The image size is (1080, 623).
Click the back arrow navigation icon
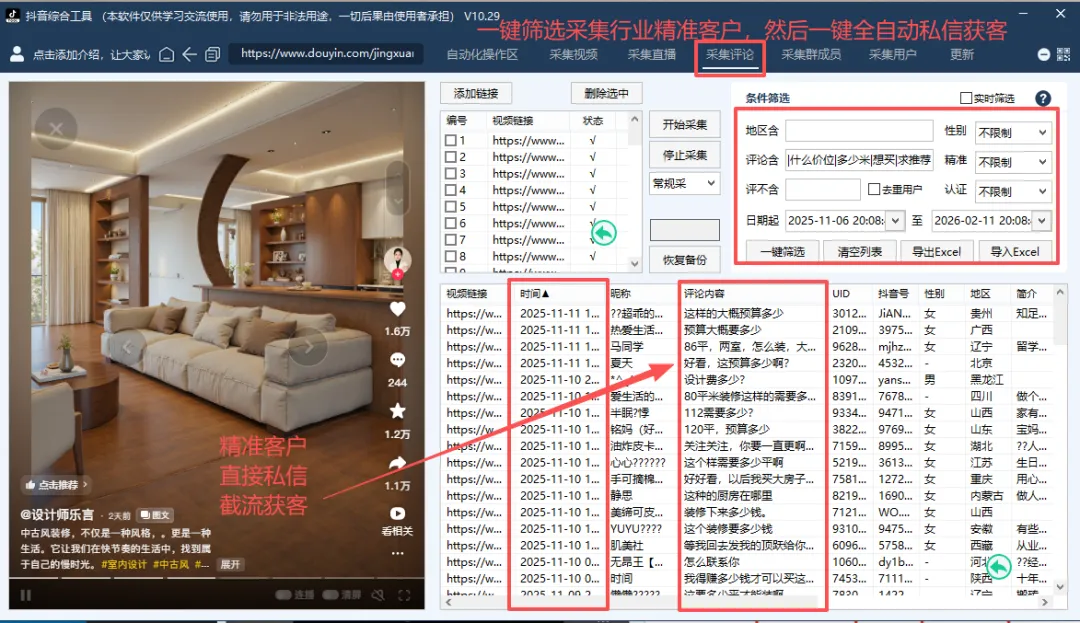190,56
